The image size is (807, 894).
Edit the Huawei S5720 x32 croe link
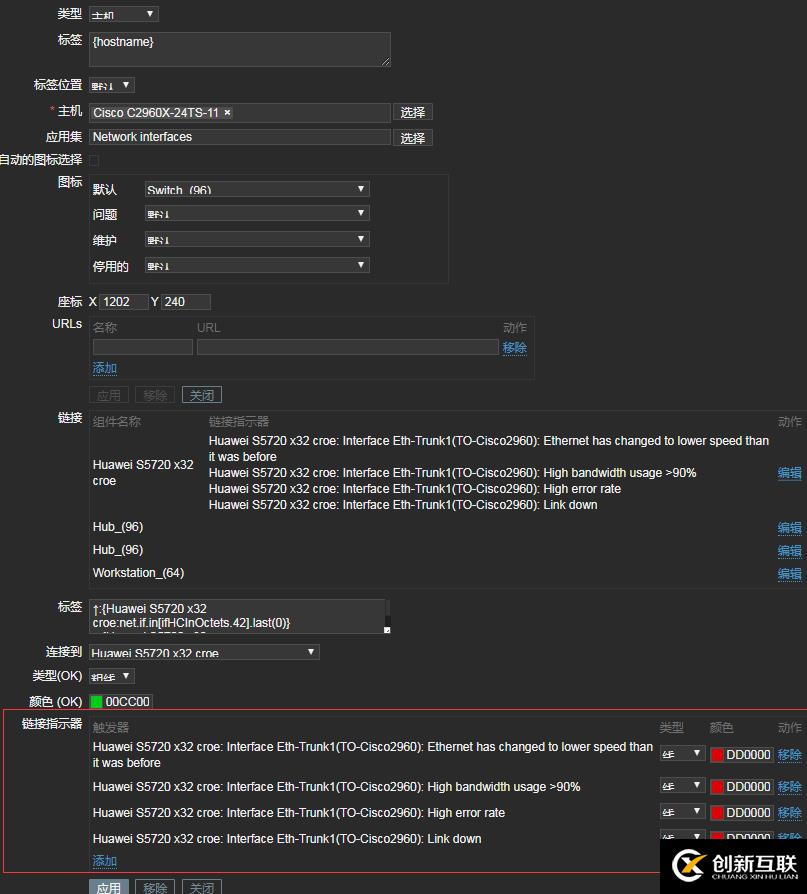pos(789,473)
